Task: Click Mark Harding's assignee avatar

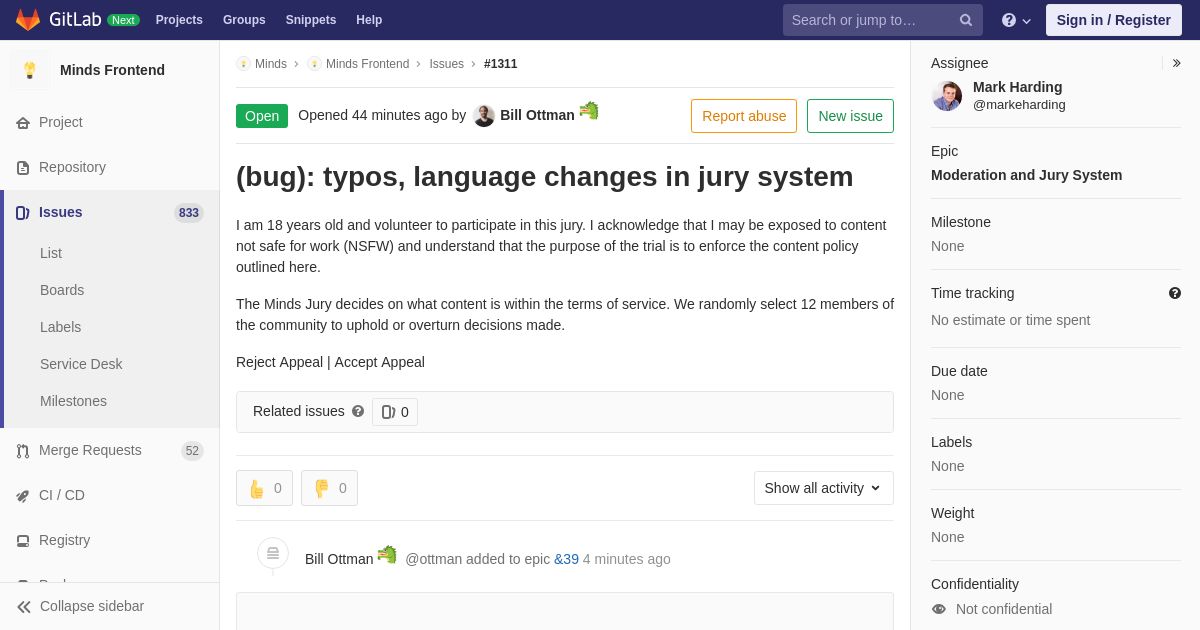Action: pos(947,96)
